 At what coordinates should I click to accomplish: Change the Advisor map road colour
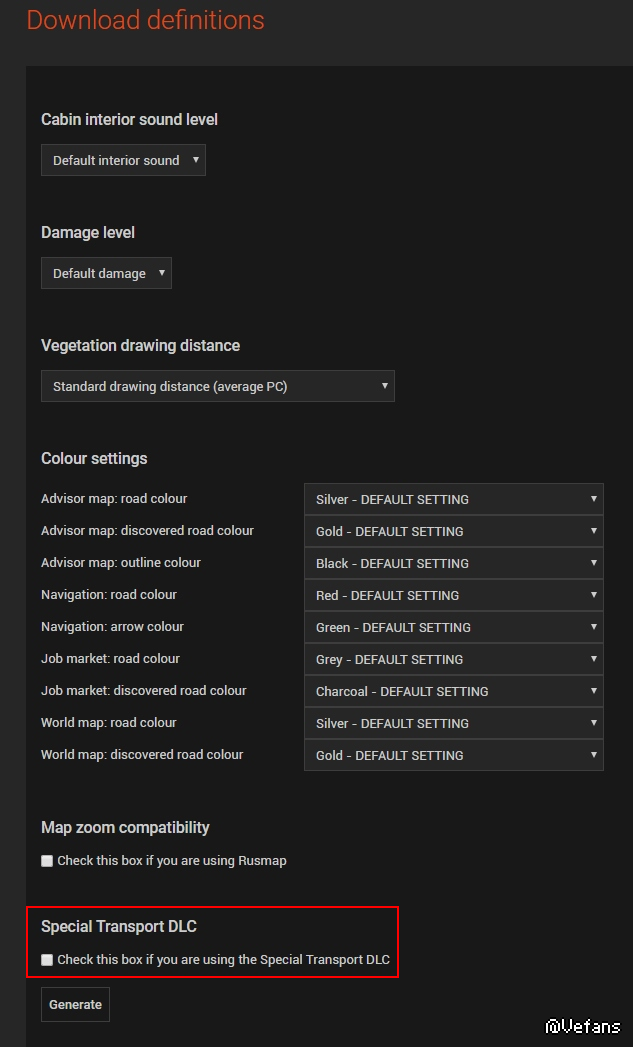pos(453,499)
